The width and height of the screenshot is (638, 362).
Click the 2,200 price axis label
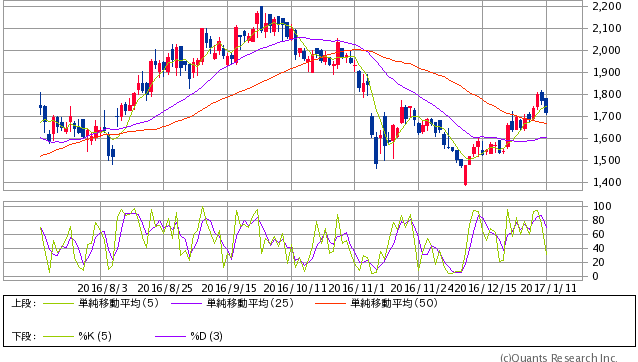(x=607, y=7)
